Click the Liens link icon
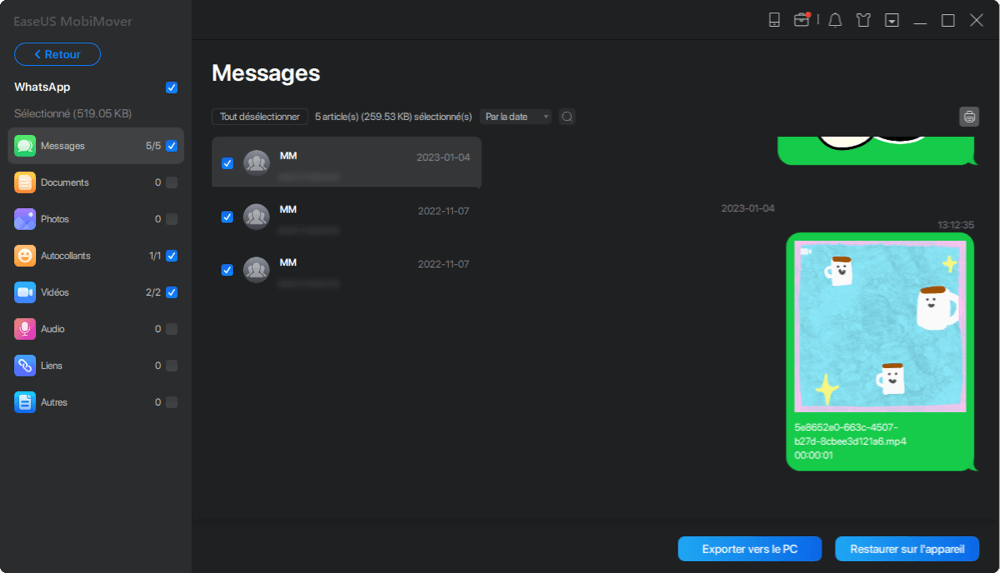The width and height of the screenshot is (1000, 573). tap(25, 366)
